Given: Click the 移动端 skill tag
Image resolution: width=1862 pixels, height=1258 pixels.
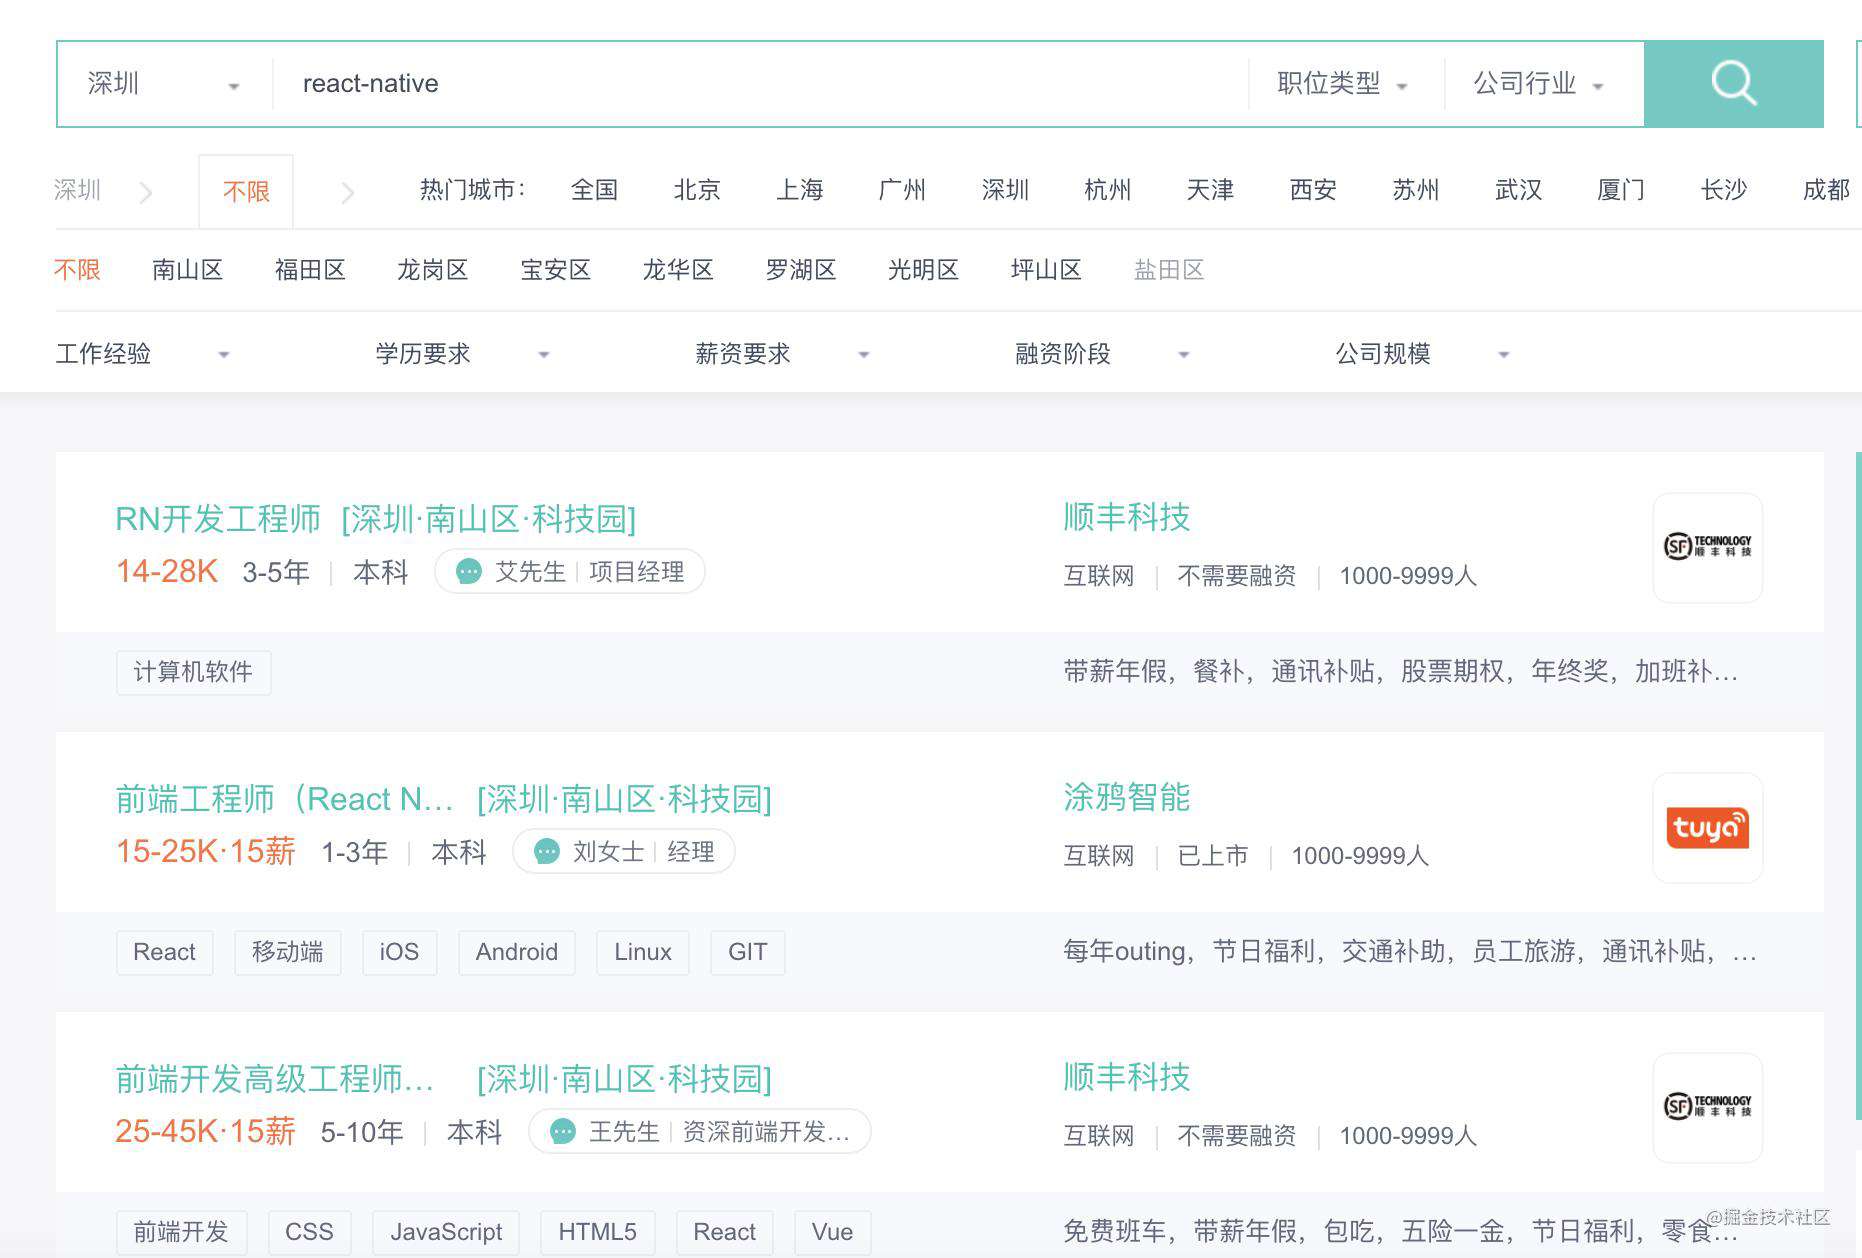Looking at the screenshot, I should click(x=287, y=952).
